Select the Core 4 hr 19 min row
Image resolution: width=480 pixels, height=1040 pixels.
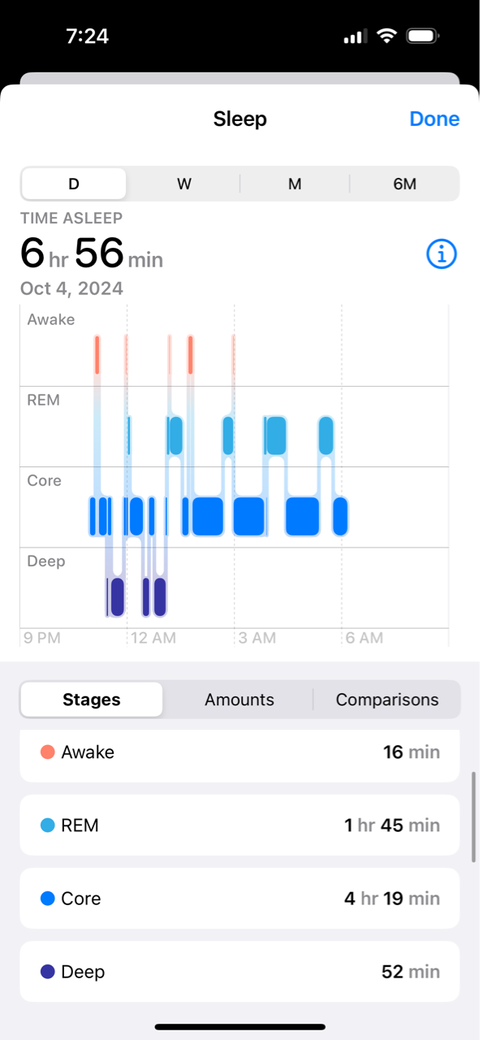(x=239, y=898)
